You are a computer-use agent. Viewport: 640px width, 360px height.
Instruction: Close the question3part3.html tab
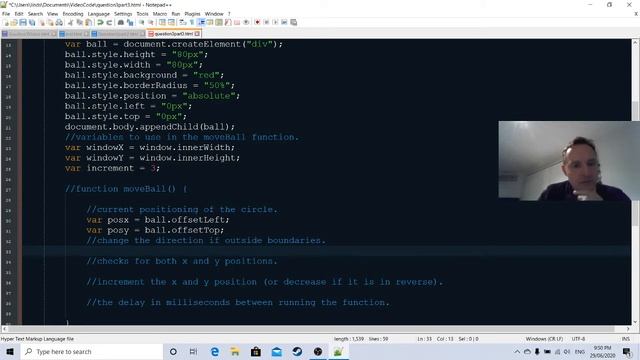pos(197,34)
